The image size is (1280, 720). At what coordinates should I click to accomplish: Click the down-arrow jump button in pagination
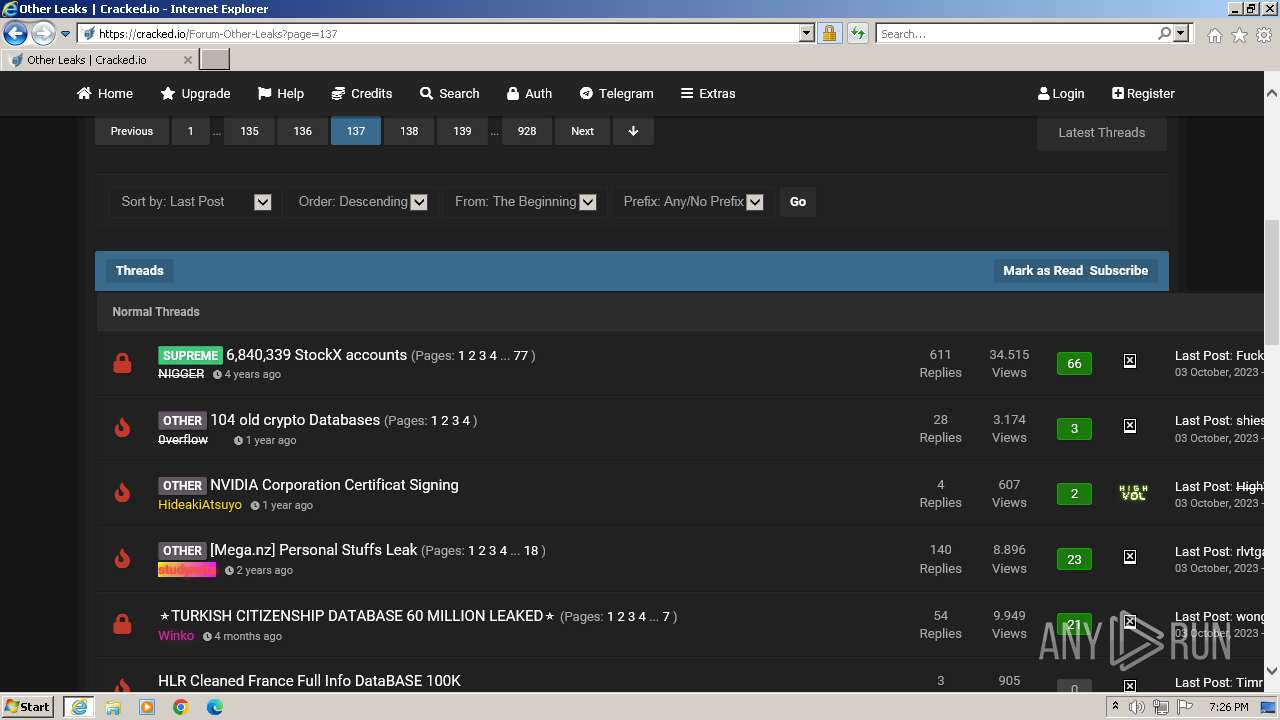click(633, 131)
